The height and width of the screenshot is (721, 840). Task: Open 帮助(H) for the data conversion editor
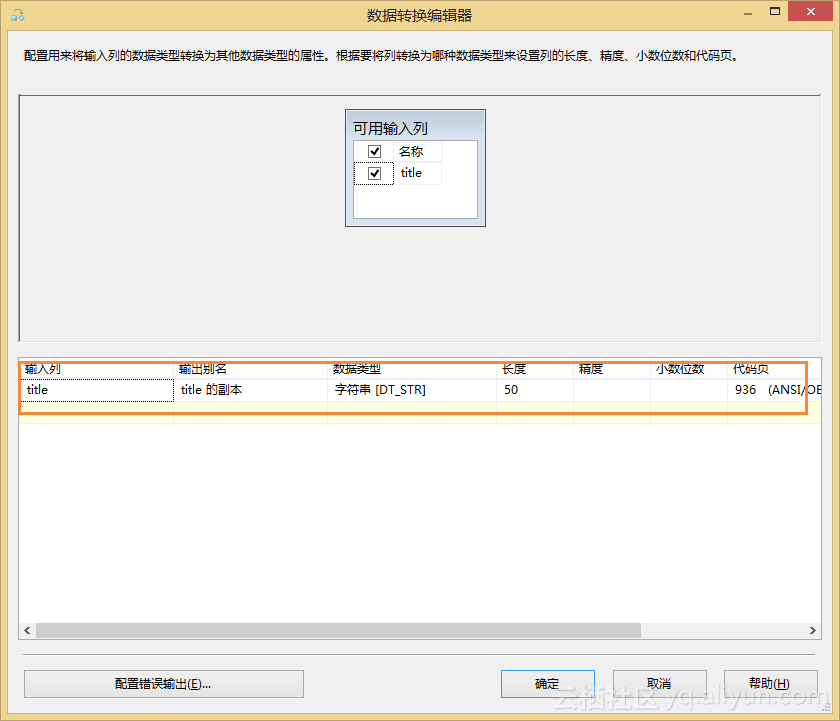coord(771,683)
